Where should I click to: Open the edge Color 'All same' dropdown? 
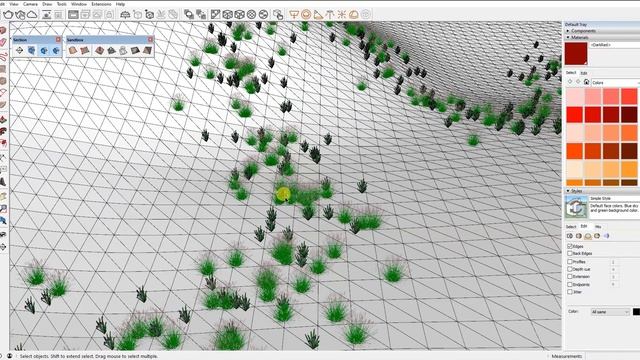(610, 312)
